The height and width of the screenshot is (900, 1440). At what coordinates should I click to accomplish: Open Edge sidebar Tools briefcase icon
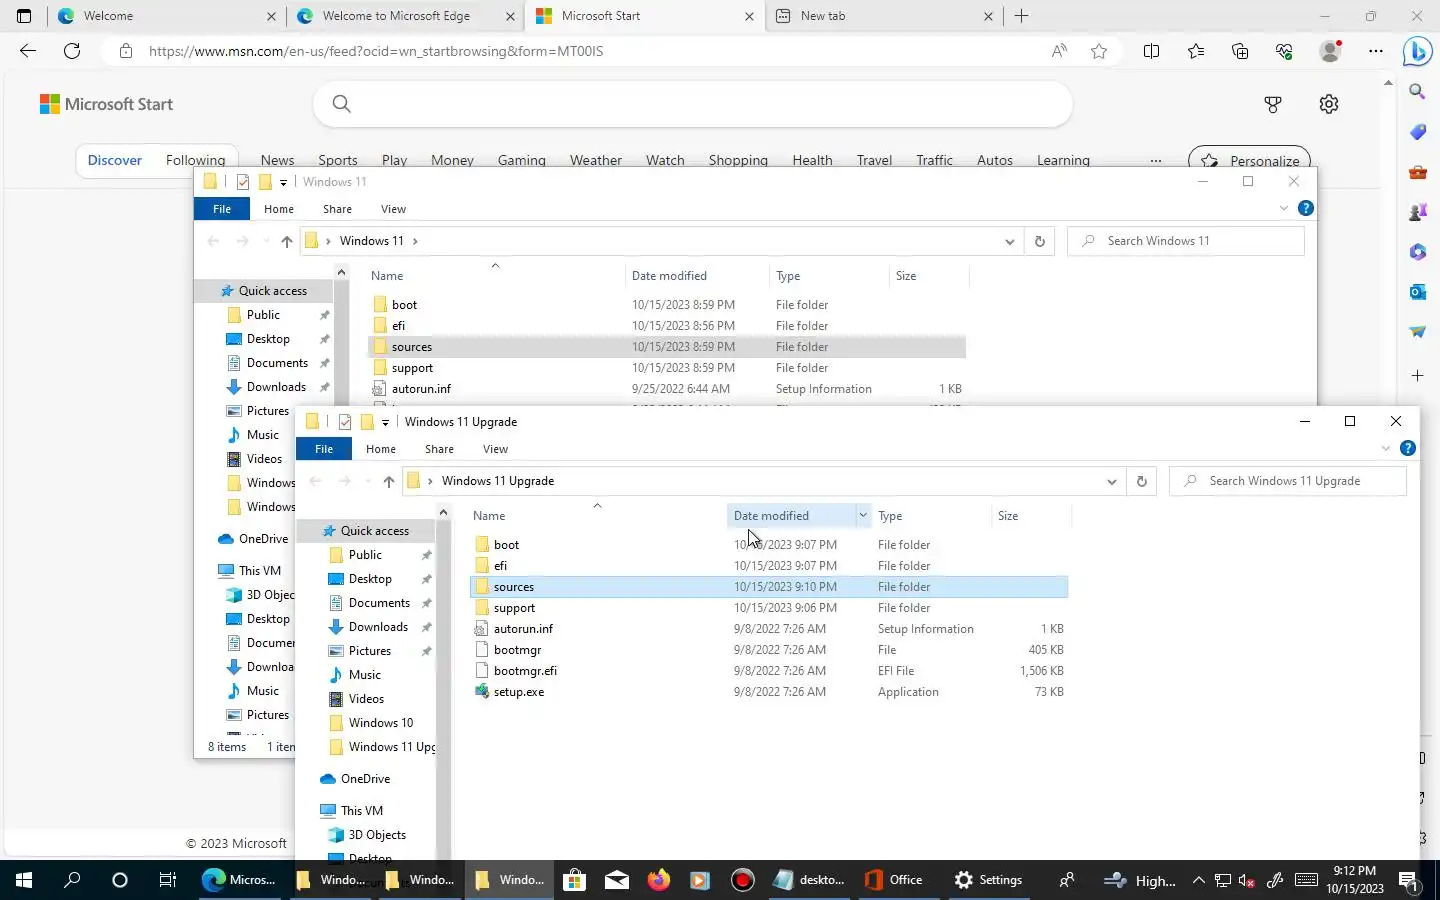pos(1417,172)
